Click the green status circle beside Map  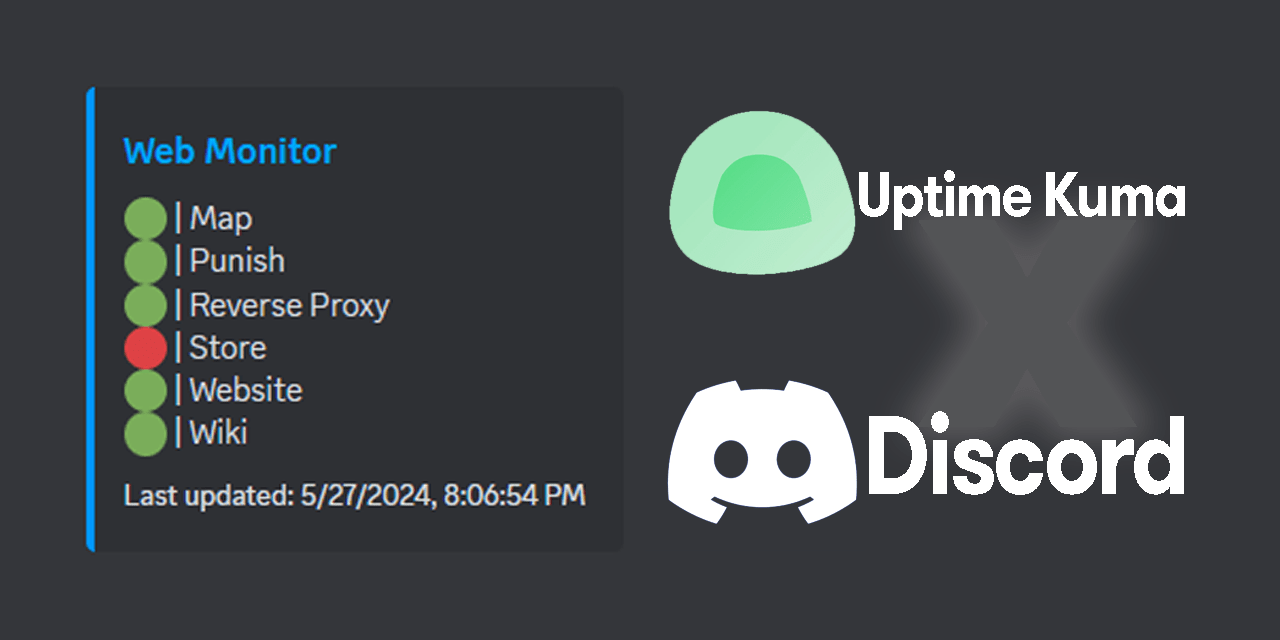145,218
